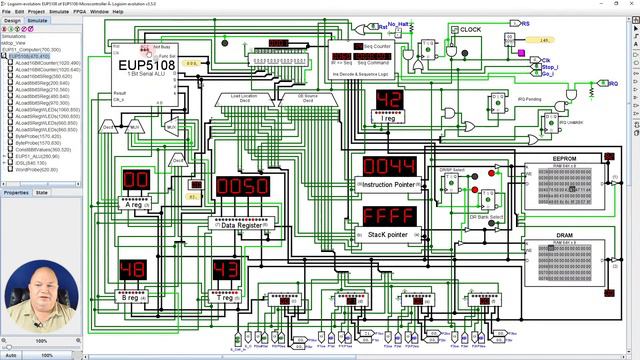The height and width of the screenshot is (360, 640).
Task: Toggle the No_Halt input
Action: pos(398,33)
